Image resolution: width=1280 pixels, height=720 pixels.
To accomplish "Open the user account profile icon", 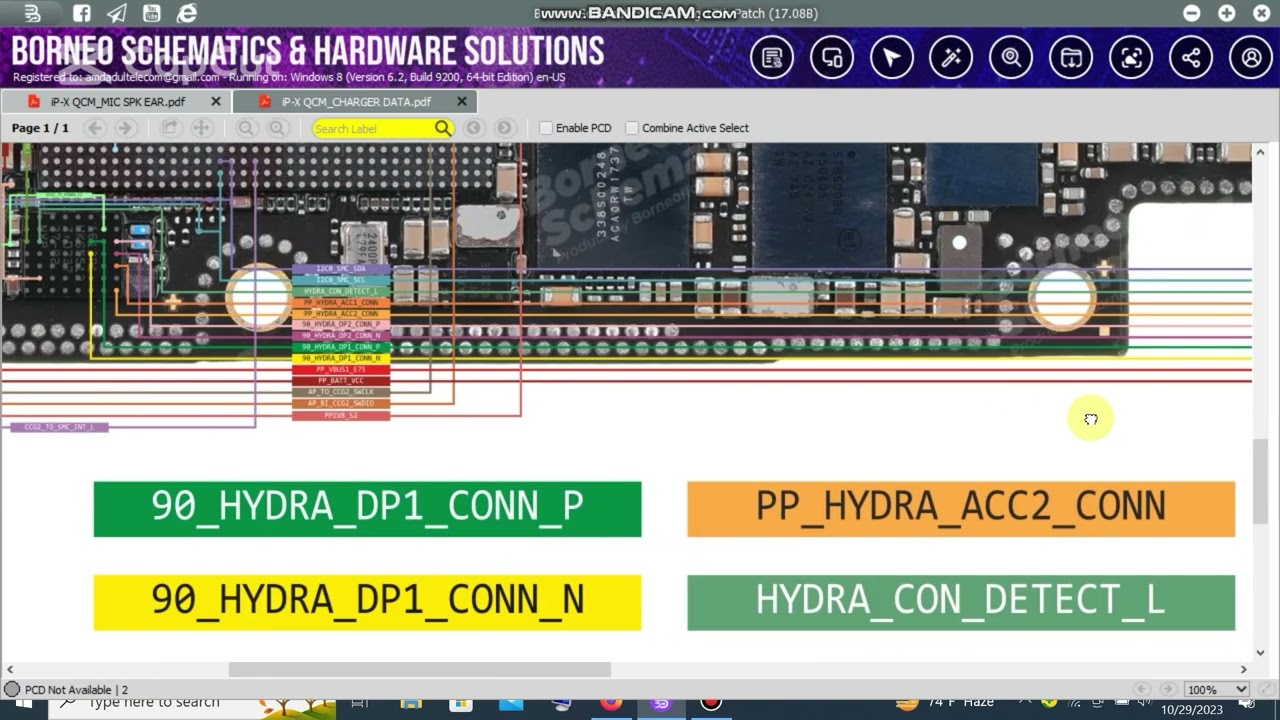I will coord(1251,58).
